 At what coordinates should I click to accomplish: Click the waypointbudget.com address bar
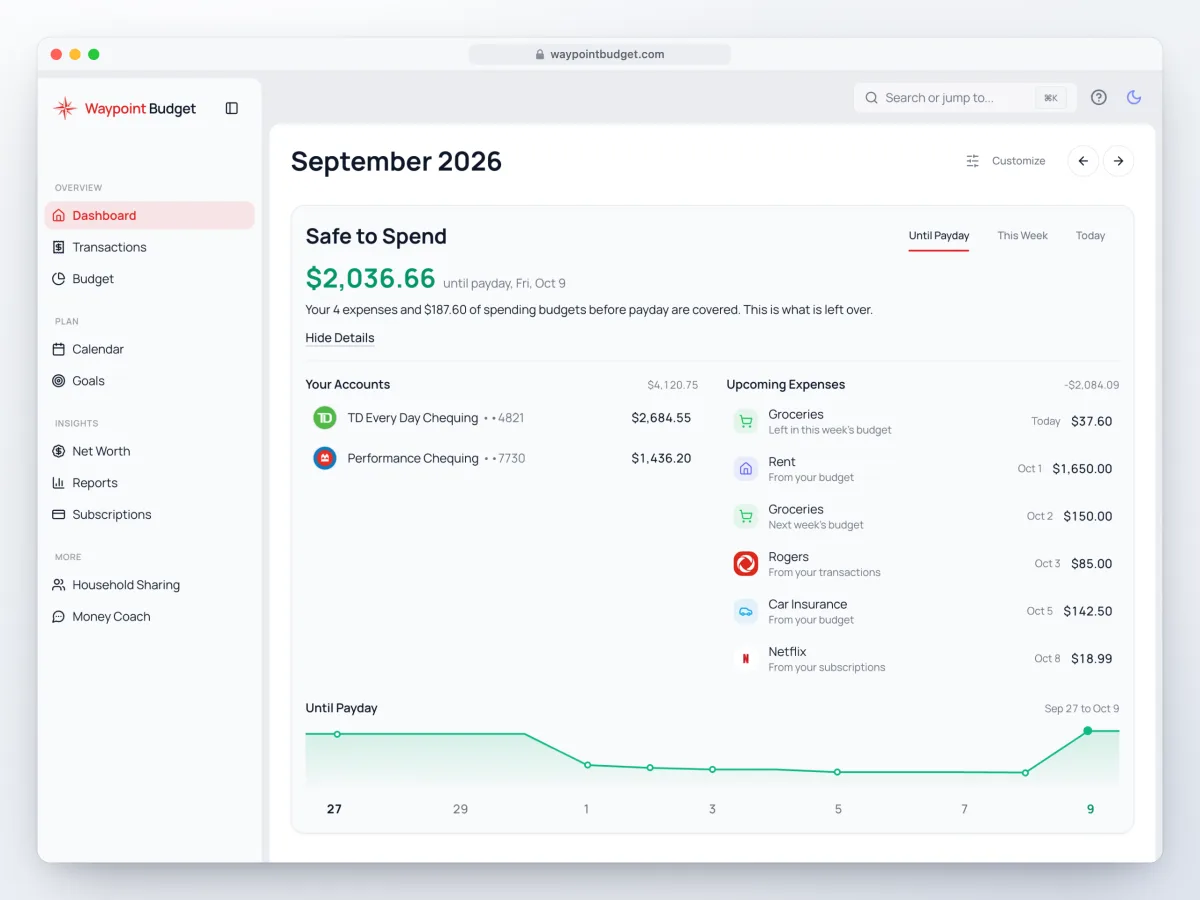click(x=600, y=55)
